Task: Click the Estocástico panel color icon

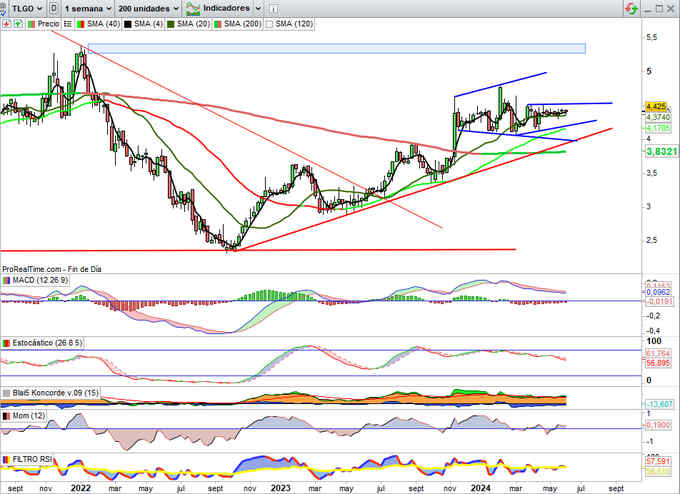Action: click(x=7, y=343)
